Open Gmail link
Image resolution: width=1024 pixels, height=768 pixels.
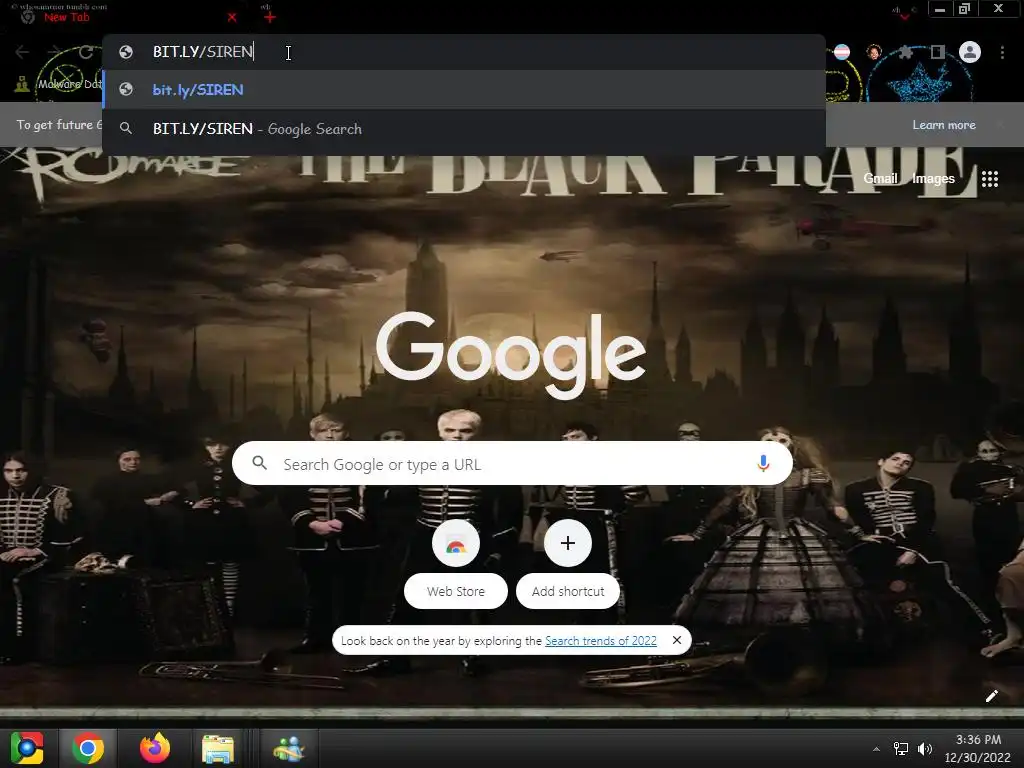click(880, 178)
